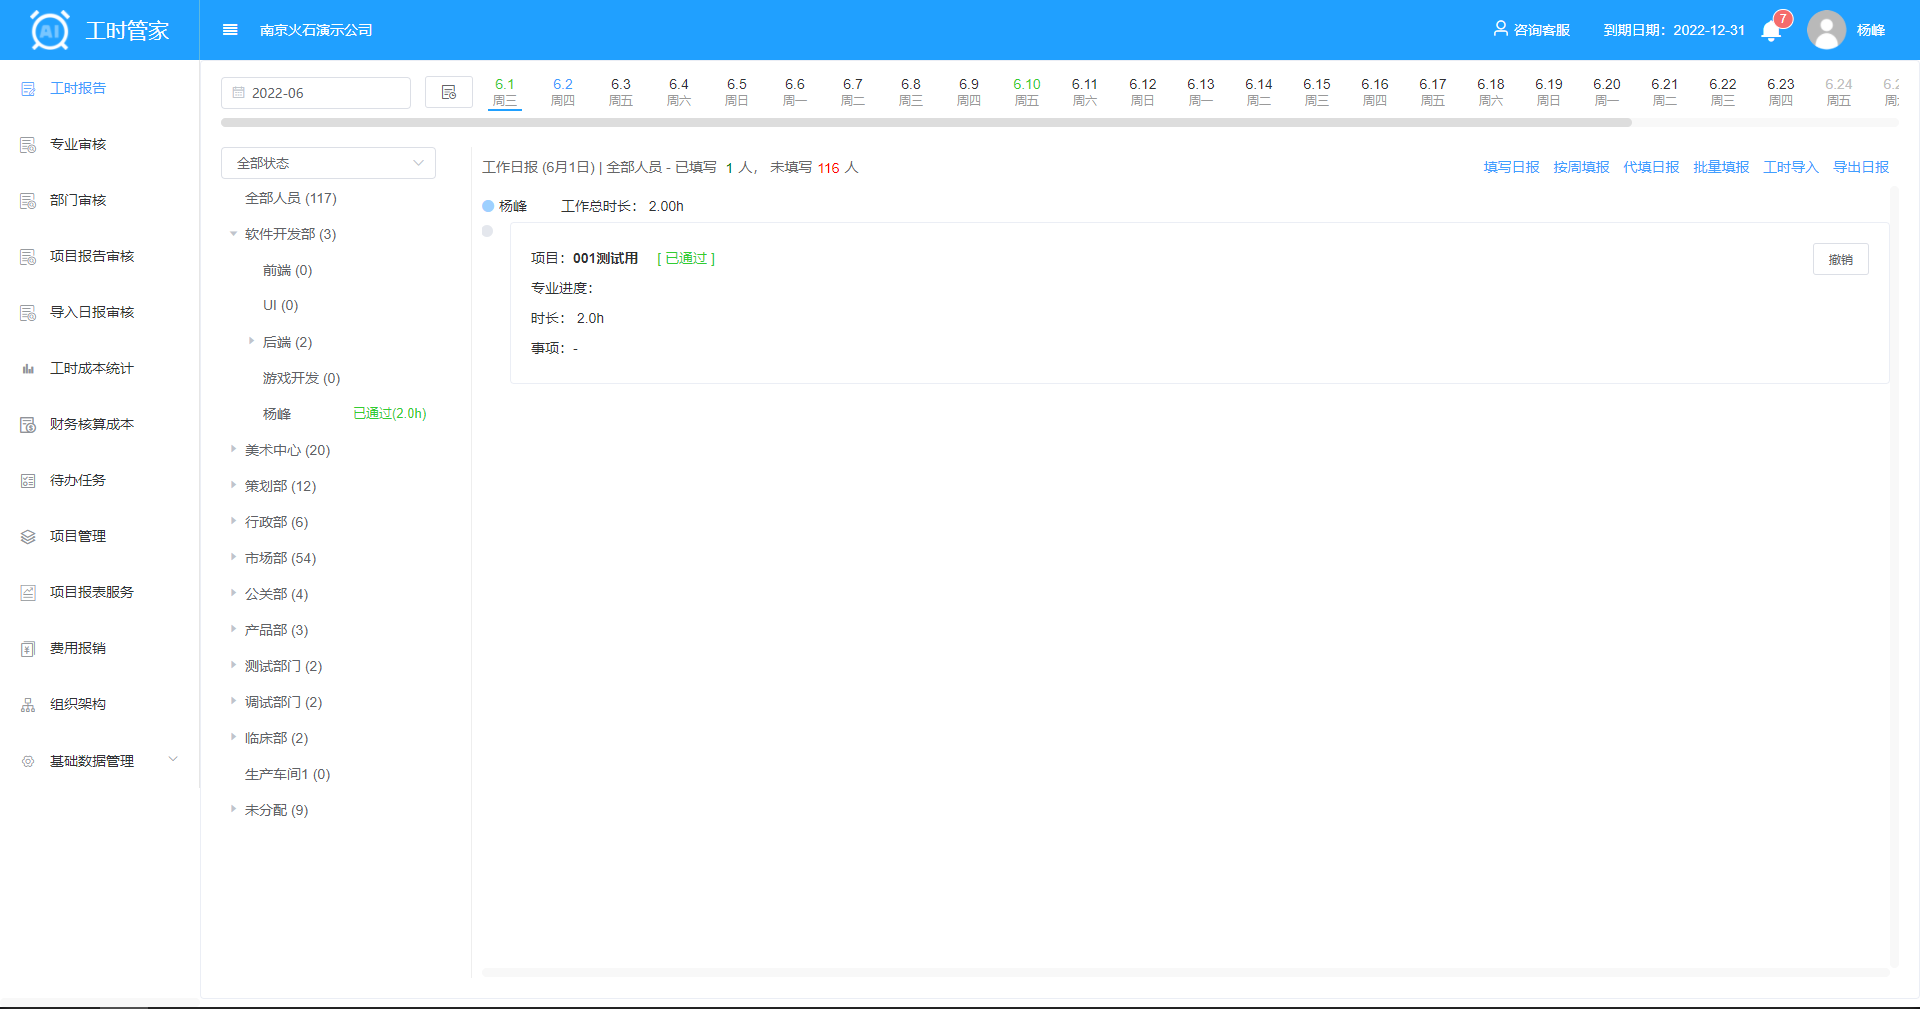Switch to the 6.2 周四 date
This screenshot has width=1920, height=1009.
pos(563,92)
